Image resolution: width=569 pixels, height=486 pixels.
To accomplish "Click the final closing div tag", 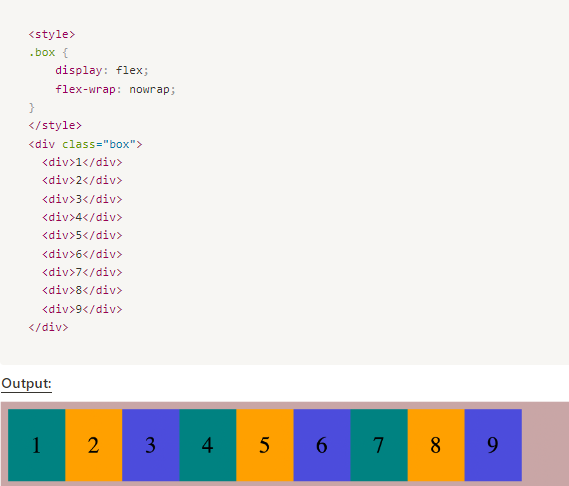I will pyautogui.click(x=48, y=327).
